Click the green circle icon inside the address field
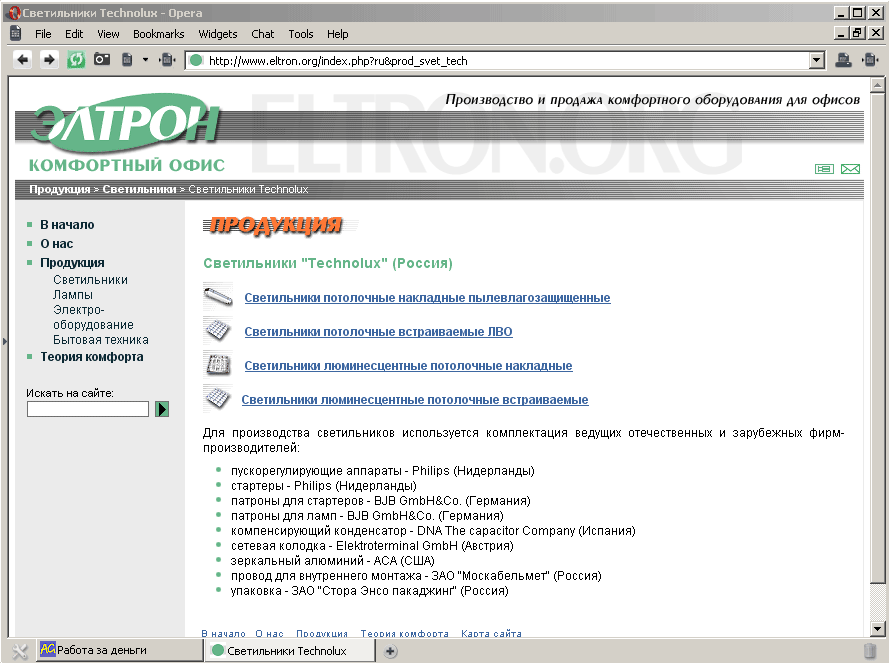This screenshot has width=889, height=663. [x=196, y=60]
